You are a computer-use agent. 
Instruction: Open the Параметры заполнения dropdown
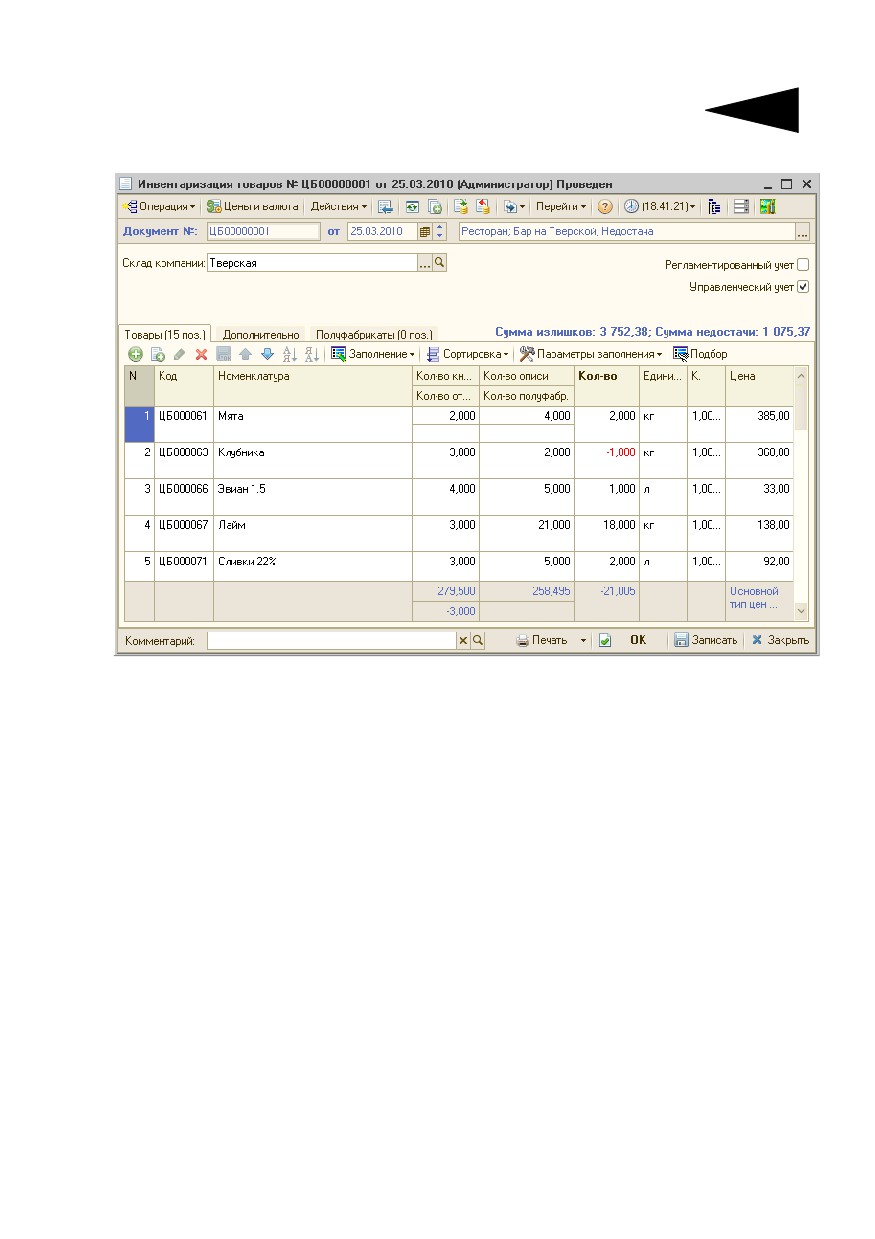[591, 354]
